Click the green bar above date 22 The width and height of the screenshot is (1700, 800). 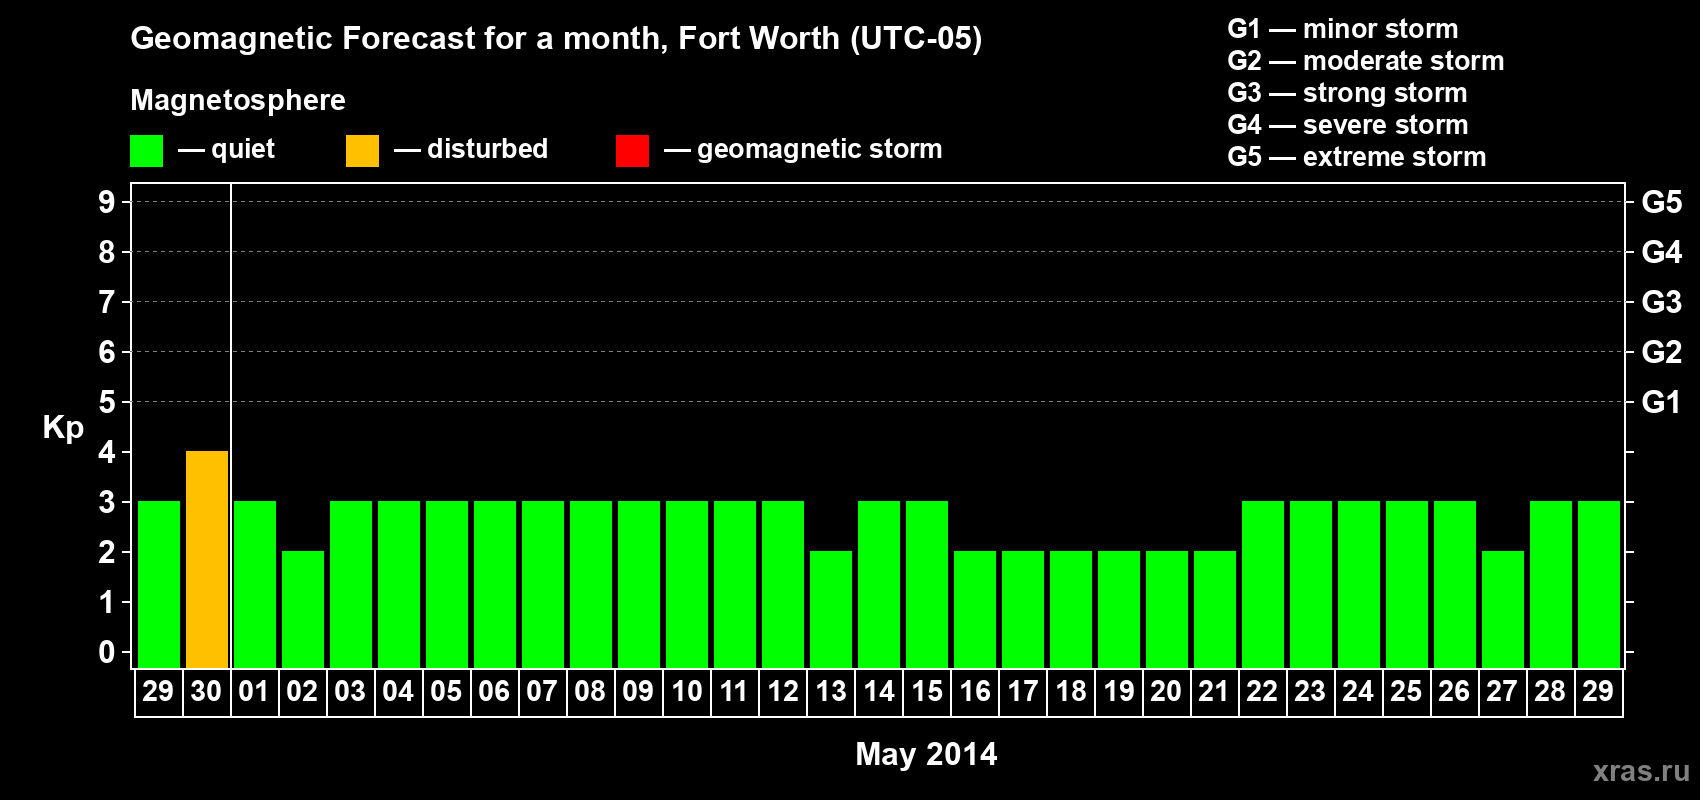(1263, 584)
